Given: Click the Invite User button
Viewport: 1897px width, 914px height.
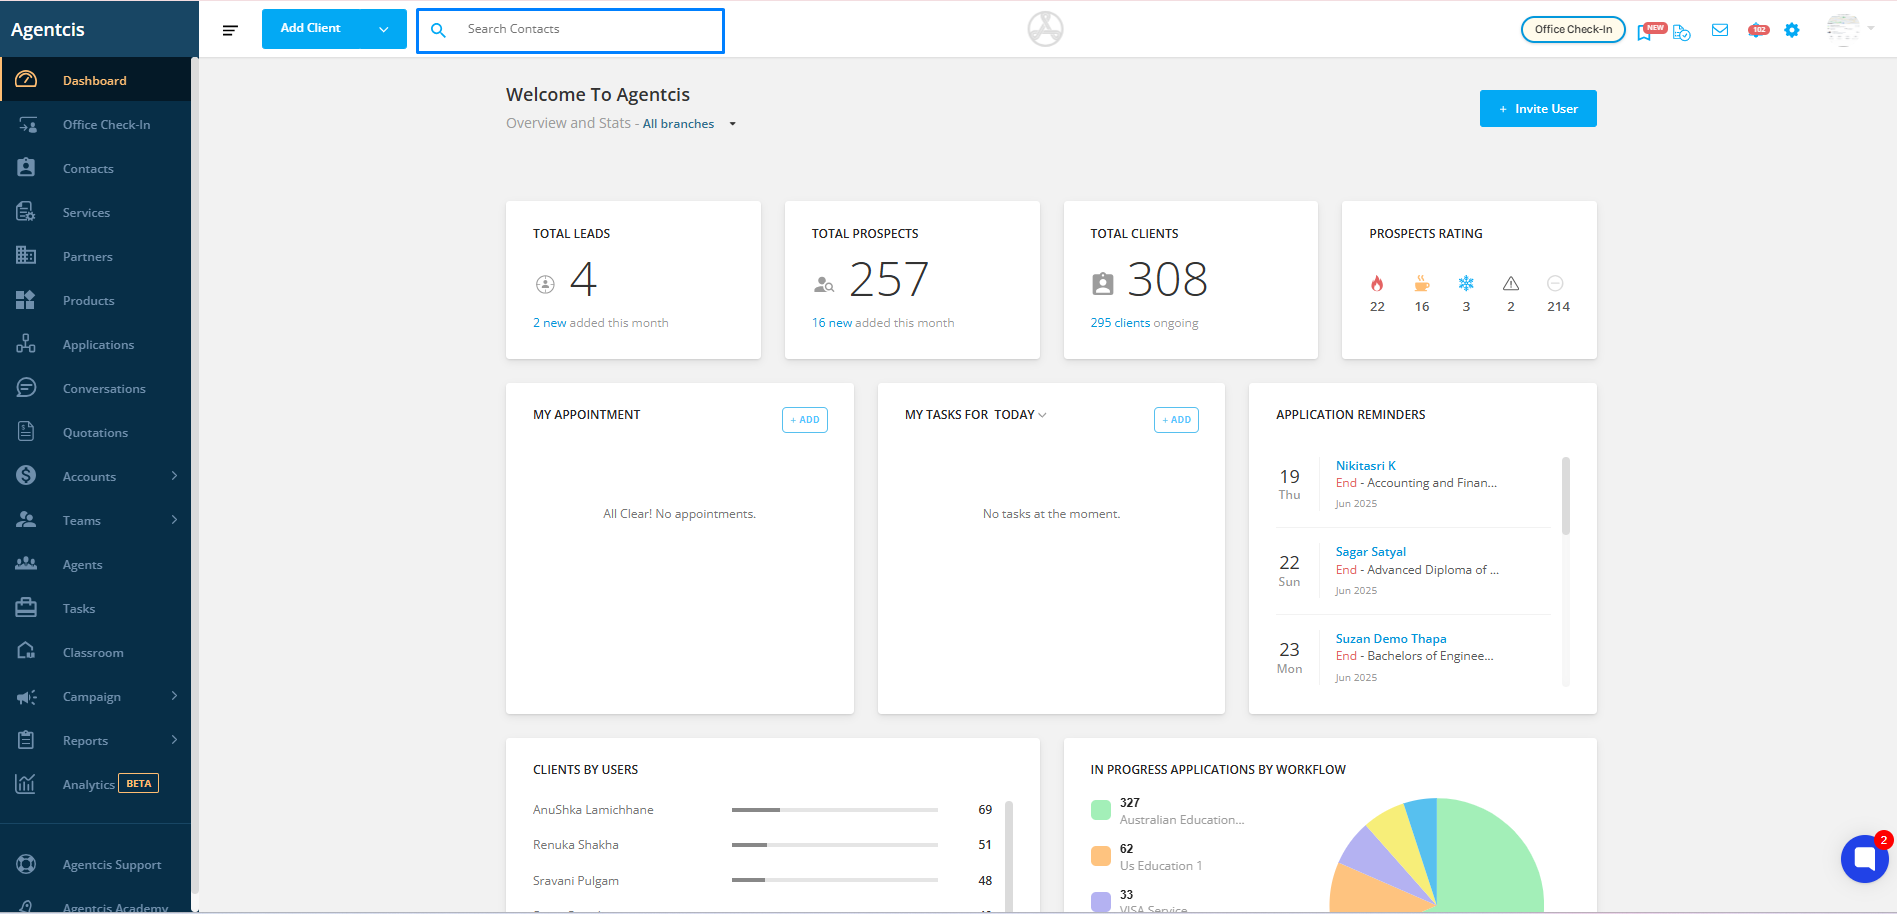Looking at the screenshot, I should pyautogui.click(x=1538, y=109).
